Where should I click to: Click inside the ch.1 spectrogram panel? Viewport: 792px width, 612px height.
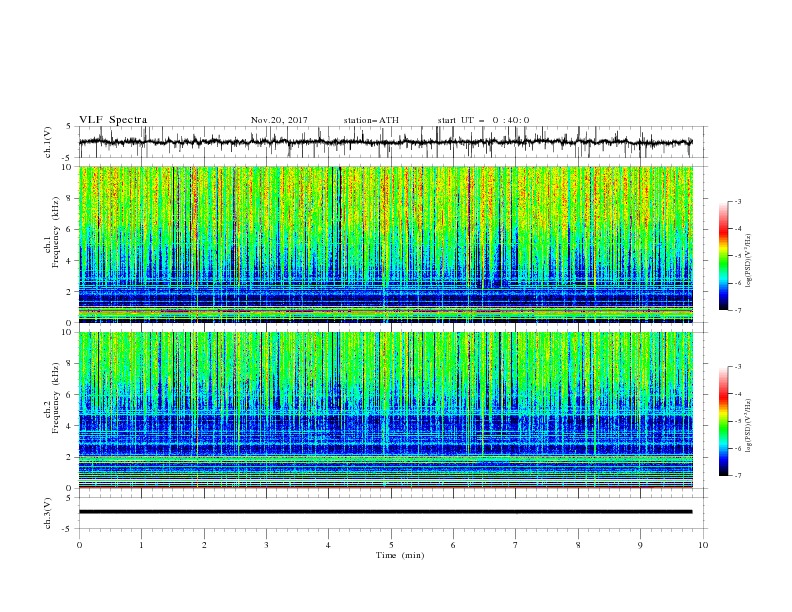pyautogui.click(x=386, y=244)
